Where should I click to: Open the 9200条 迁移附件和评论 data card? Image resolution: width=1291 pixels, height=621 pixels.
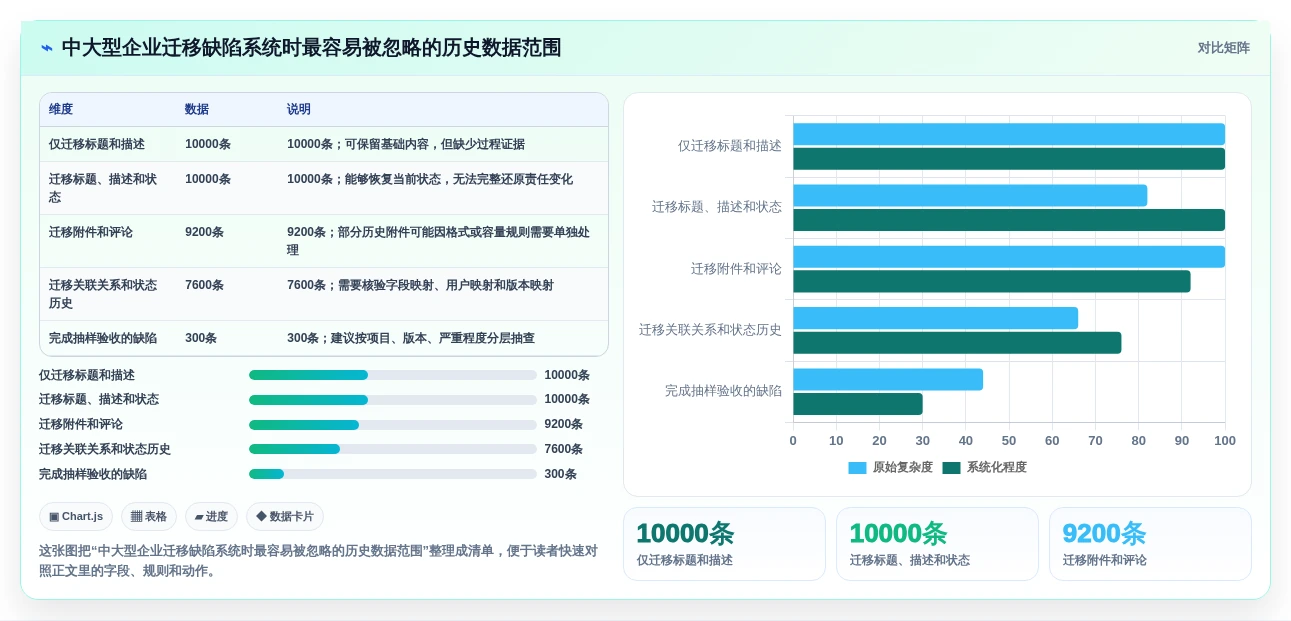coord(1150,544)
